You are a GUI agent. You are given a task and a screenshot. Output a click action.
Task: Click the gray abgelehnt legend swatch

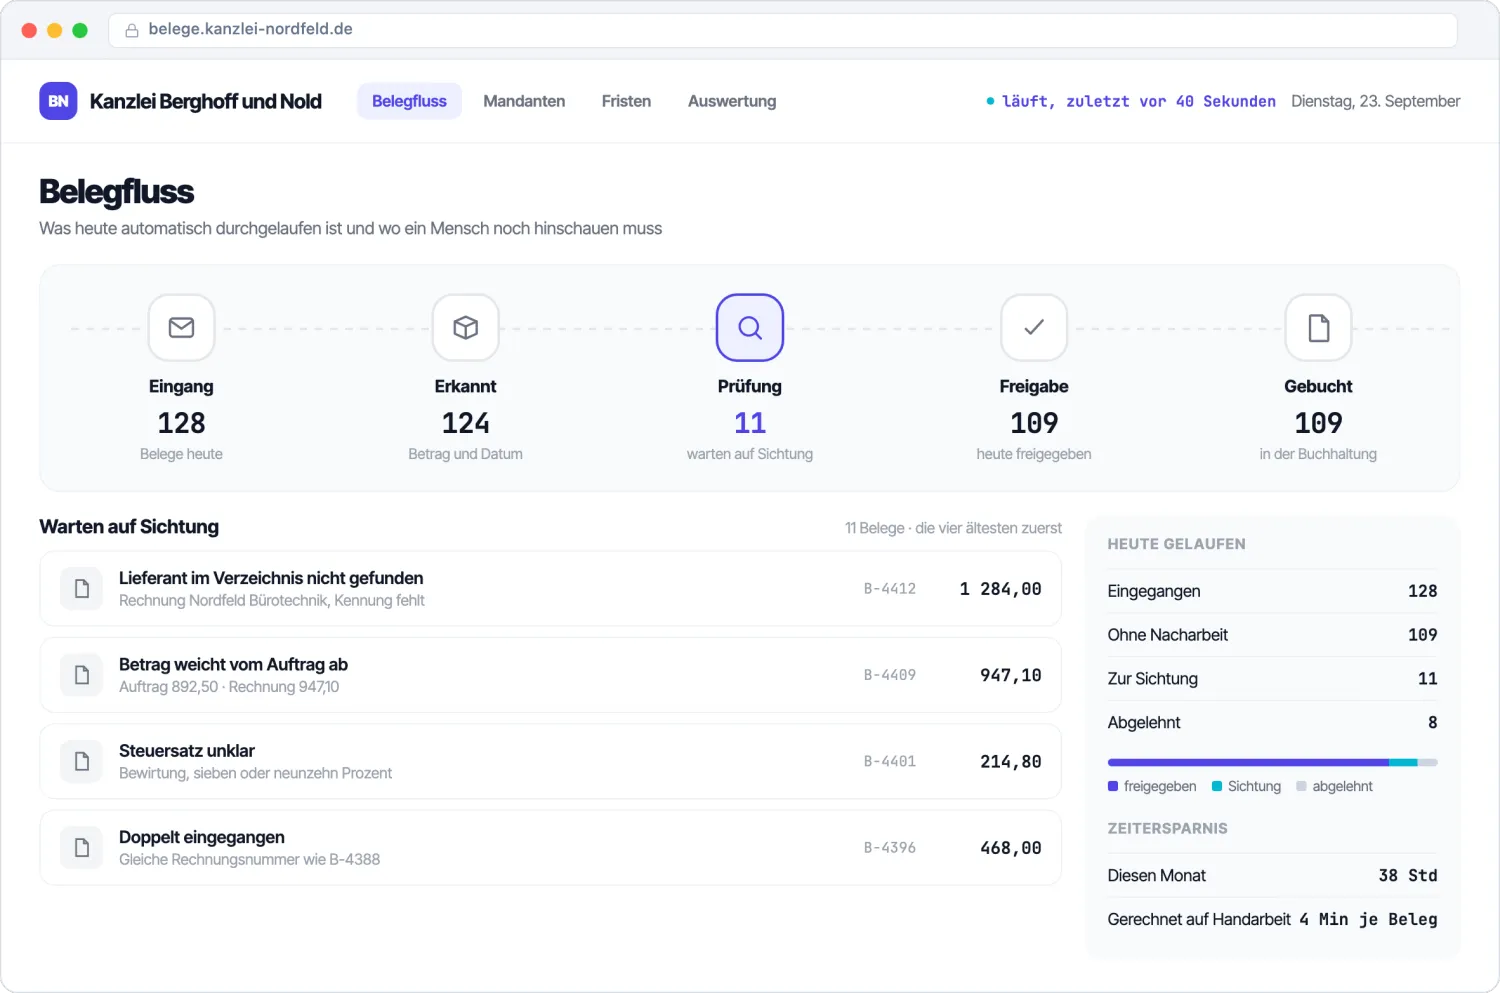pyautogui.click(x=1301, y=786)
